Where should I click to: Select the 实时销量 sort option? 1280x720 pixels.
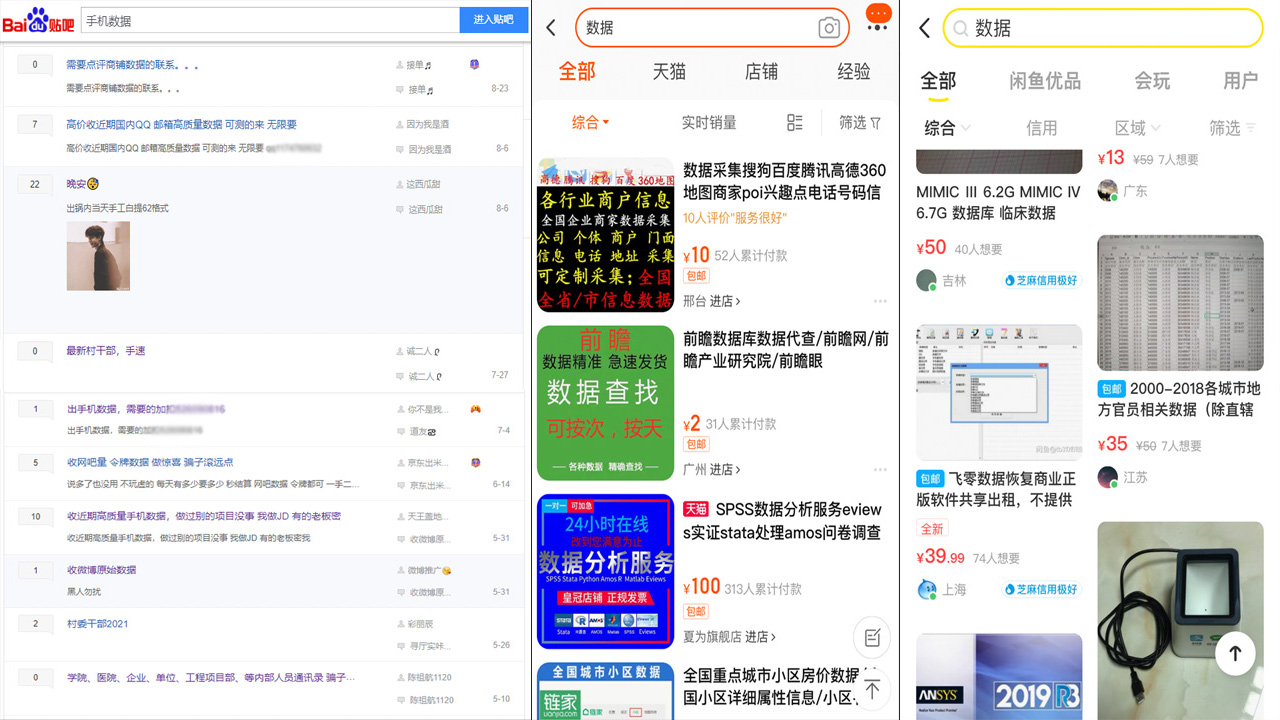709,122
